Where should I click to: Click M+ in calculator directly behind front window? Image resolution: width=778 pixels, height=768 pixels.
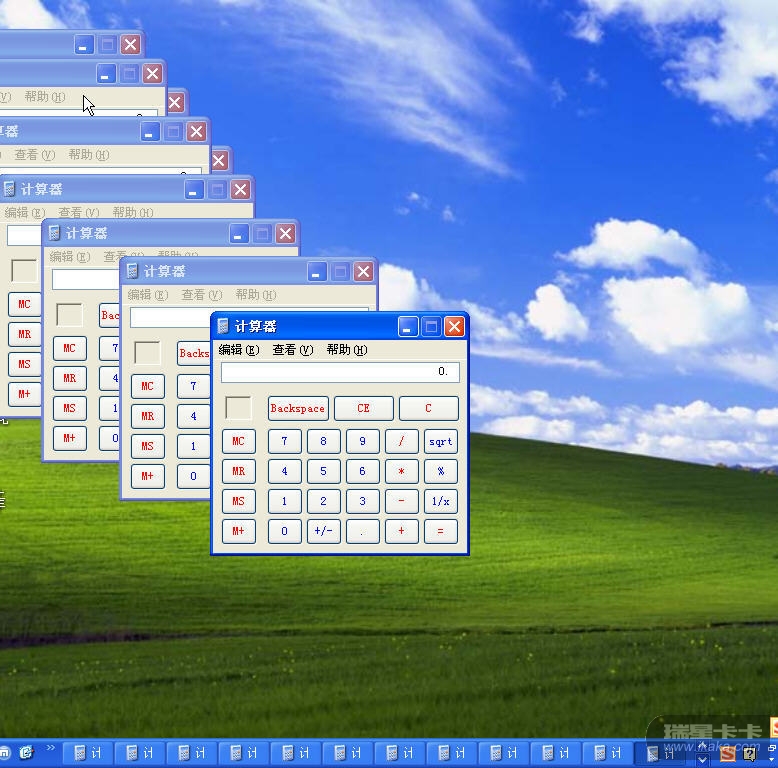click(x=148, y=476)
